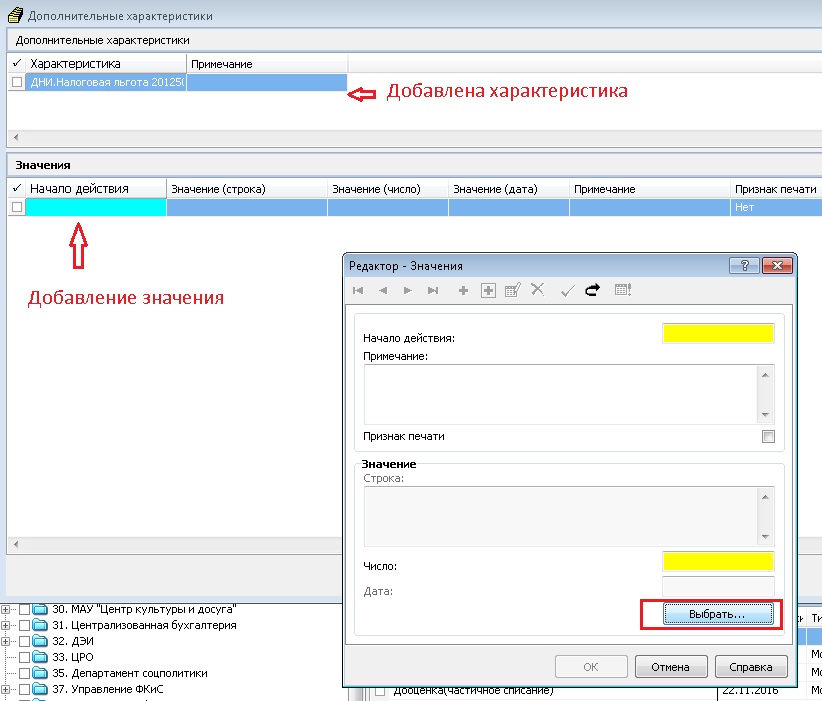The image size is (822, 701).
Task: Click the delete record X icon
Action: coord(537,290)
